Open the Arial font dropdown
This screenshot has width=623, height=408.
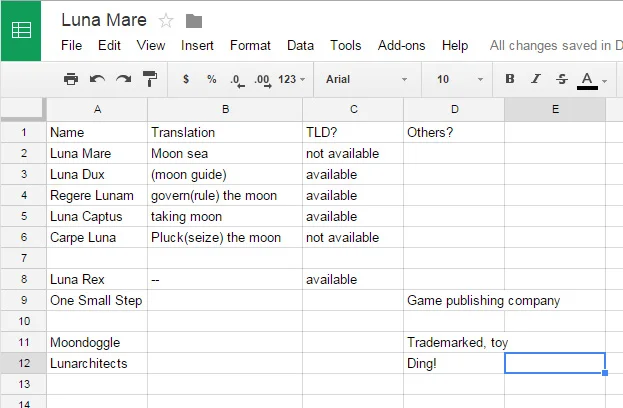tap(367, 79)
